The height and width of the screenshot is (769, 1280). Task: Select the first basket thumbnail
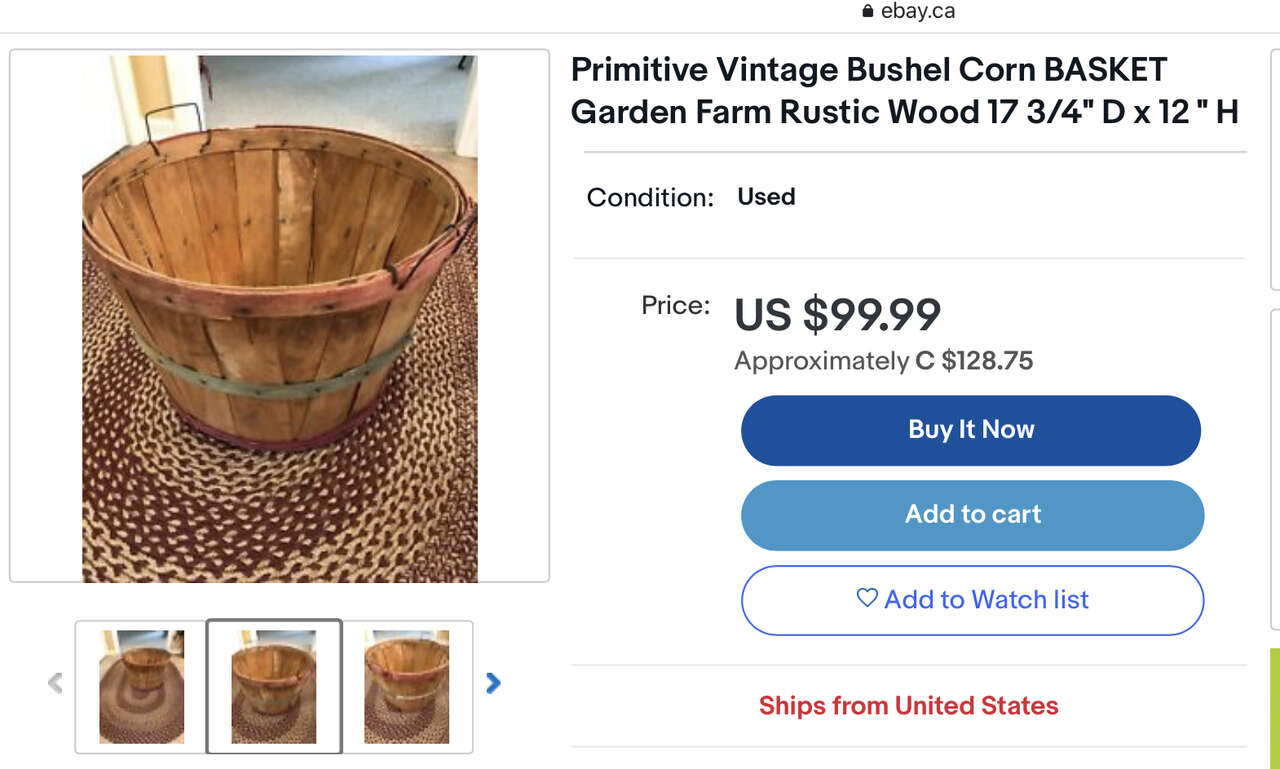coord(141,686)
